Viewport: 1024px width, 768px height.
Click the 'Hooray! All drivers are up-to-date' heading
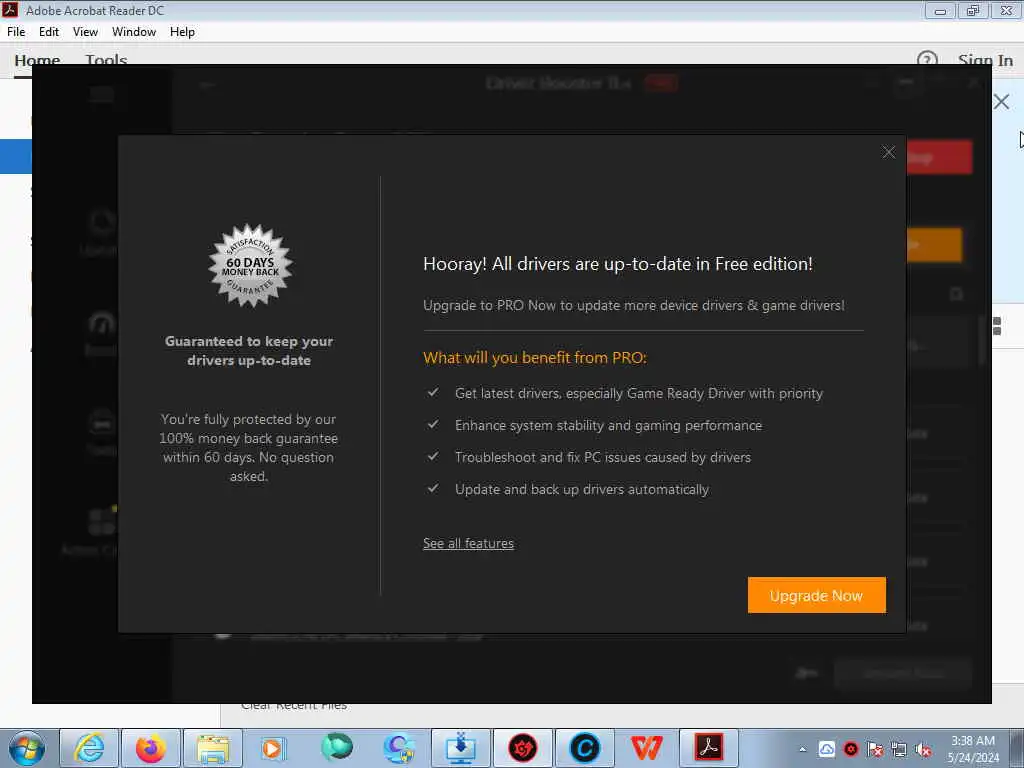tap(618, 264)
